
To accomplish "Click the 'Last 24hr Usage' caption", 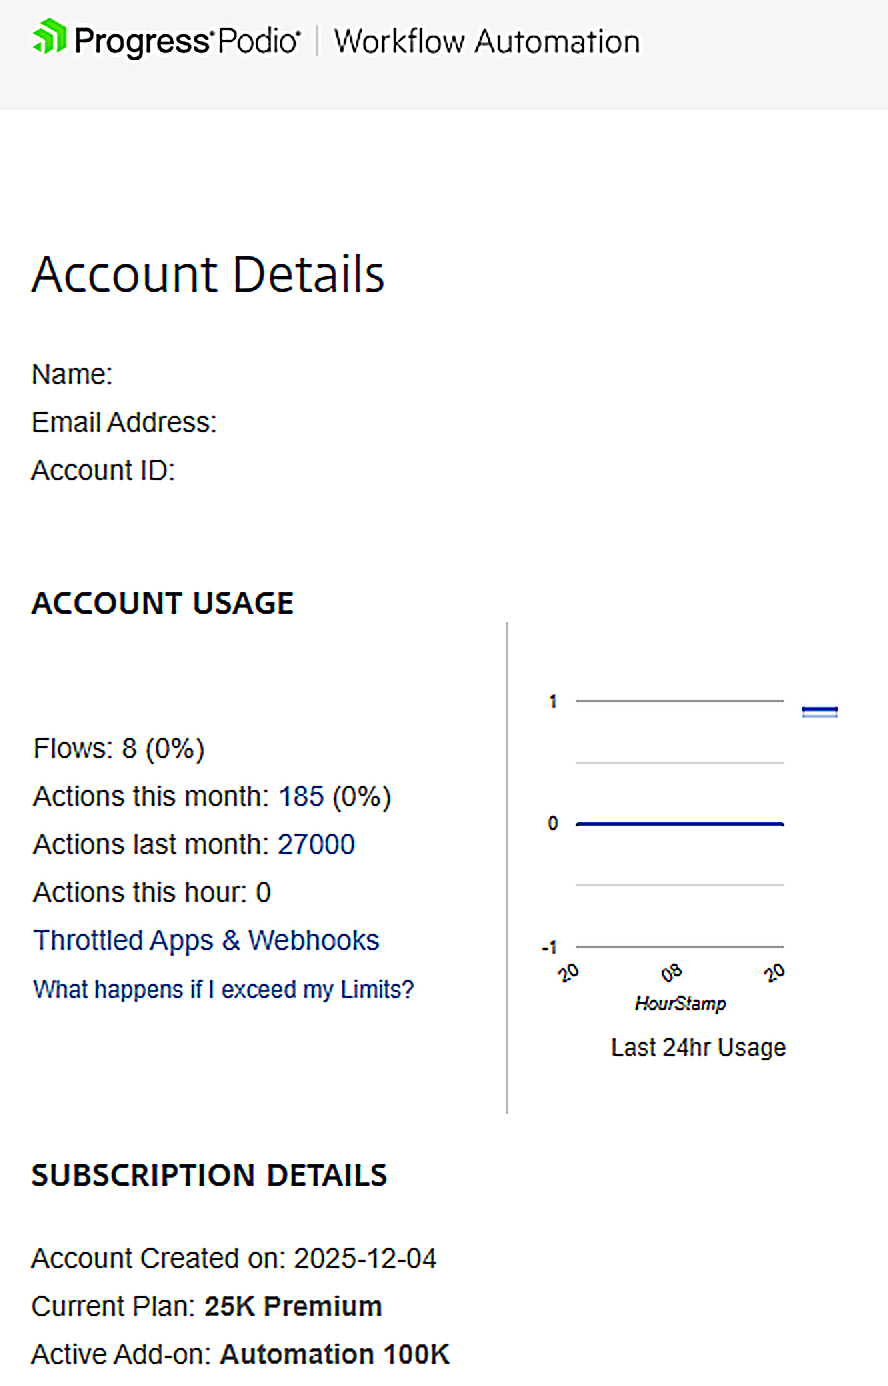I will [x=698, y=1048].
